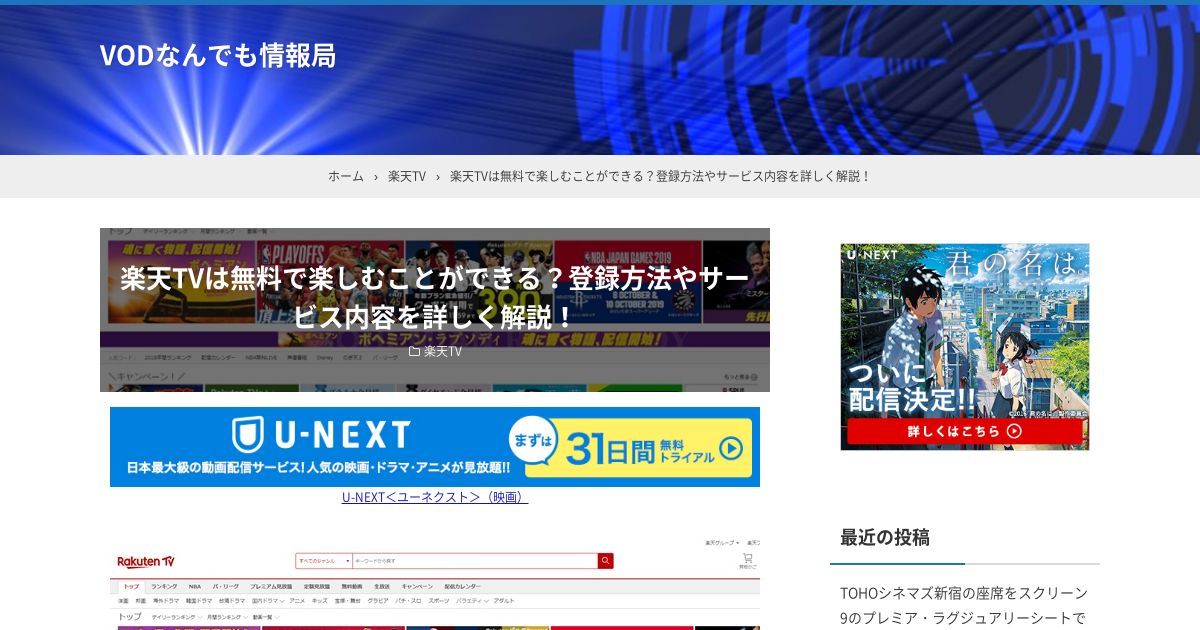Click the embedded Rakuten TV screenshot image
Image resolution: width=1200 pixels, height=630 pixels.
(435, 583)
